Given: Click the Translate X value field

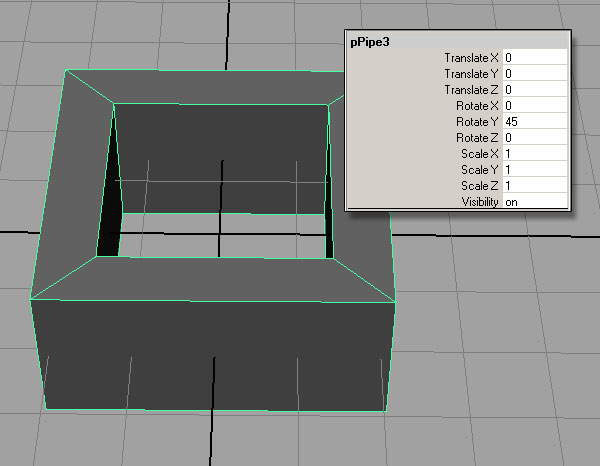Looking at the screenshot, I should [535, 58].
